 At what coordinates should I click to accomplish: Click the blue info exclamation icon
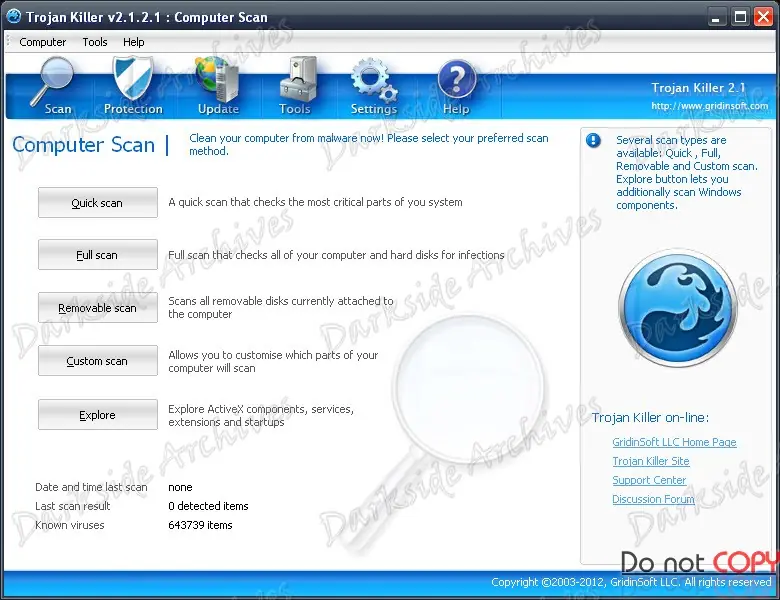tap(593, 140)
